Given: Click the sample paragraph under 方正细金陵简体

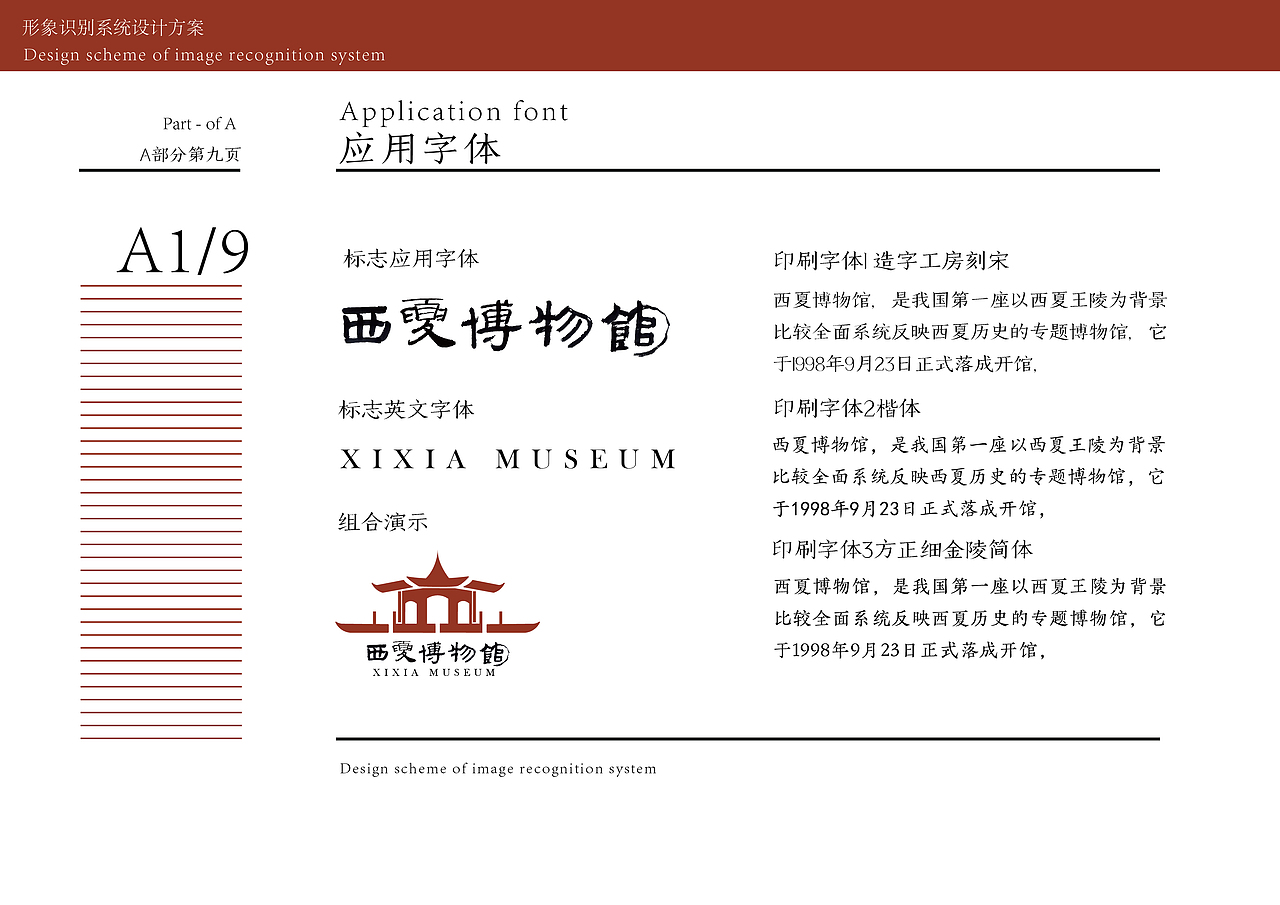Looking at the screenshot, I should point(969,619).
